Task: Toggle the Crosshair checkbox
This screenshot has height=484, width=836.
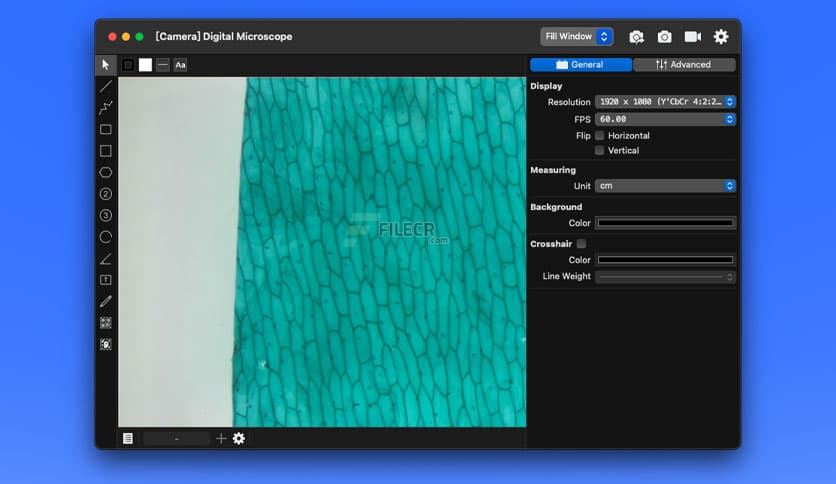Action: coord(581,244)
